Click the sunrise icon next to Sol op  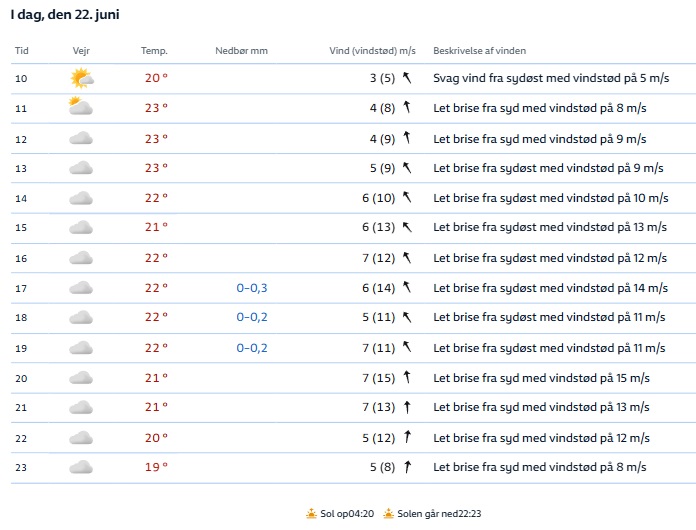pyautogui.click(x=311, y=513)
